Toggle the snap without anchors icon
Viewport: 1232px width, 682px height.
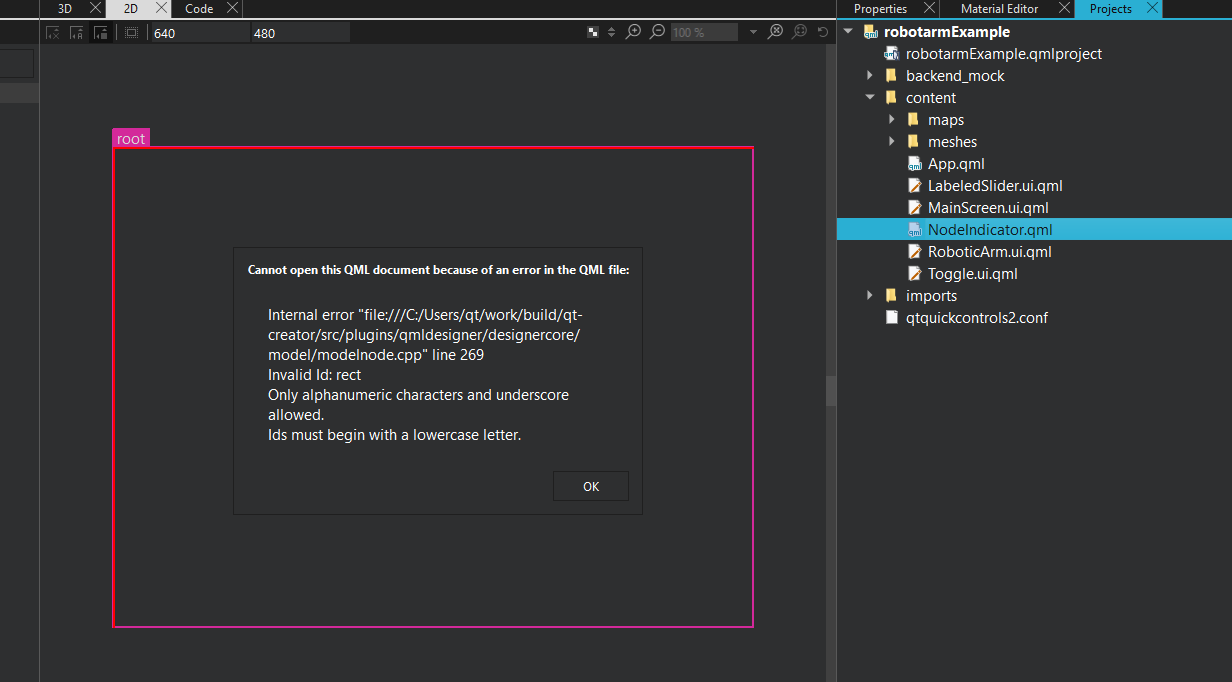[100, 32]
